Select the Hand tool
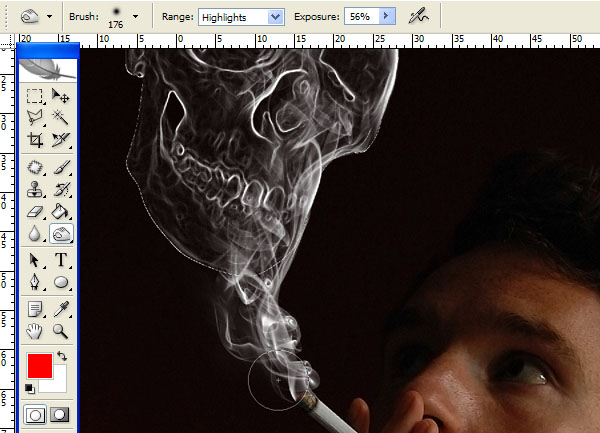Screen dimensions: 600x433 tap(35, 331)
